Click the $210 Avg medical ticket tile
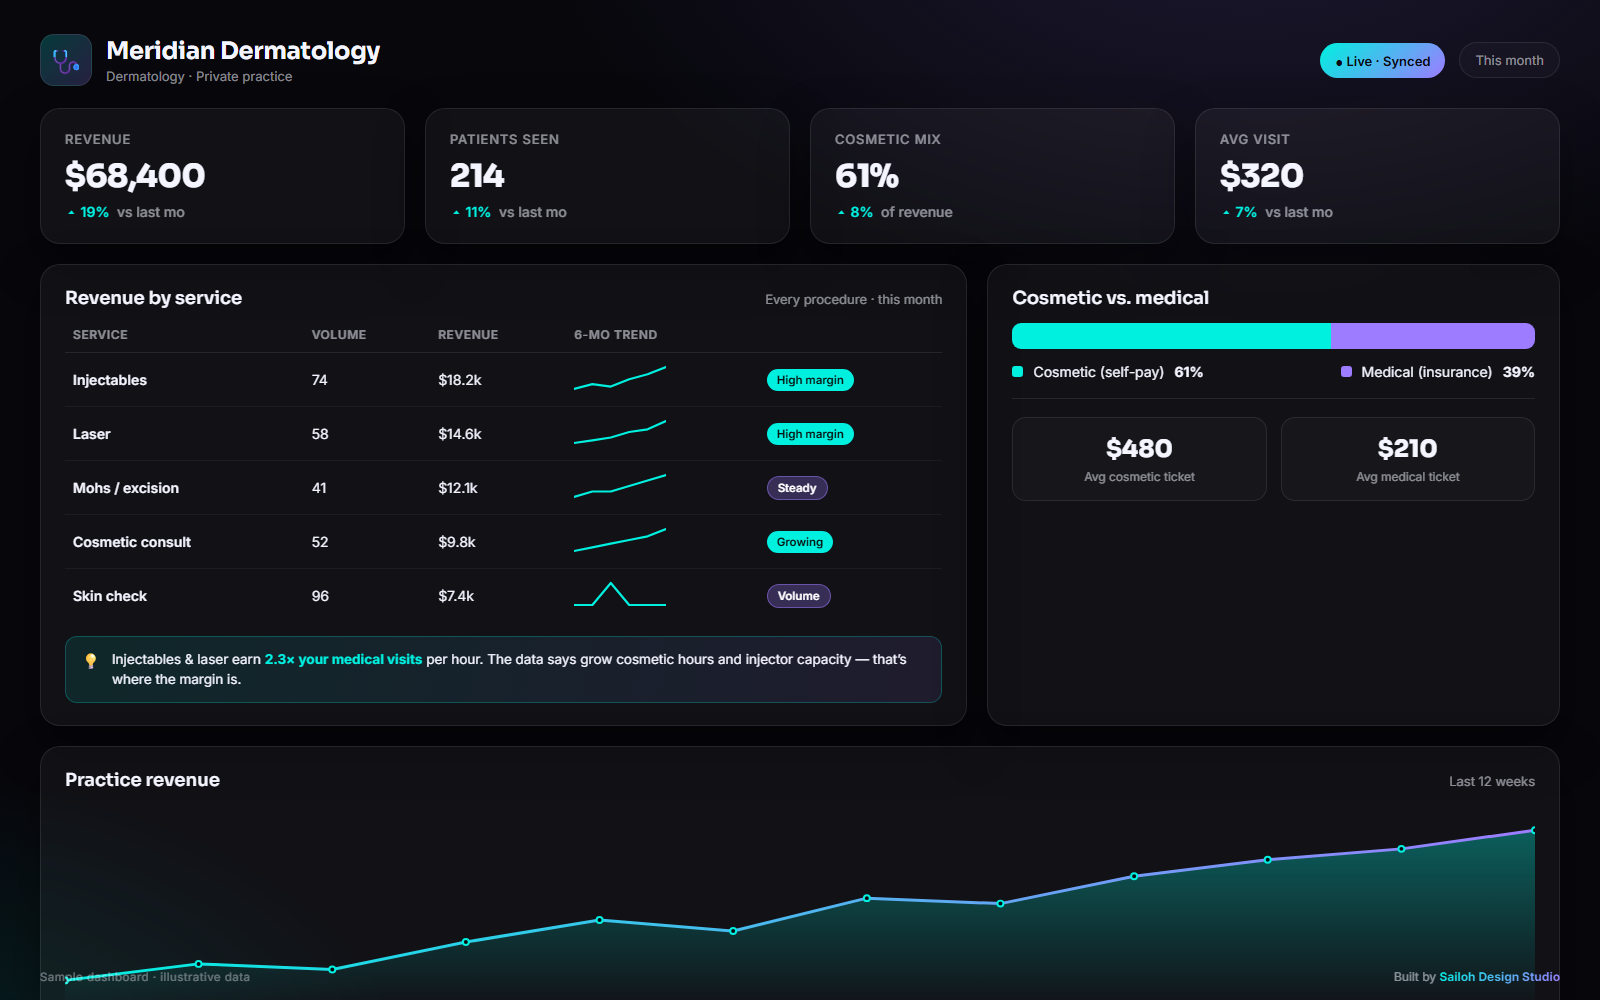The height and width of the screenshot is (1000, 1600). click(x=1408, y=459)
